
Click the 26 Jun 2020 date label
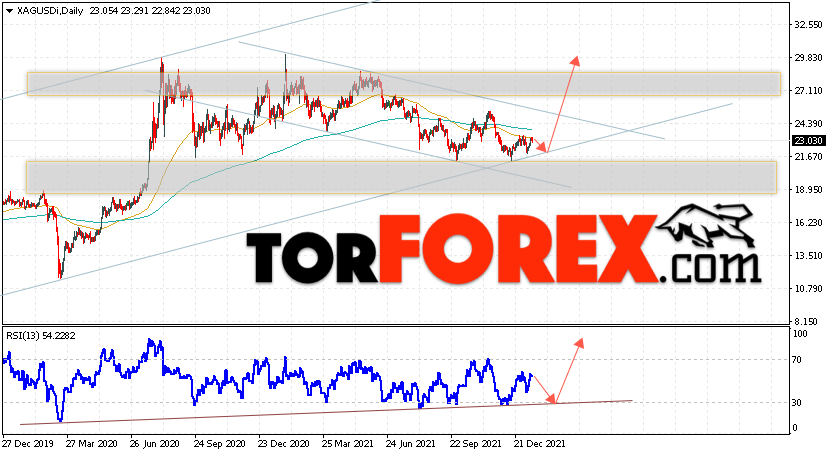[x=155, y=443]
